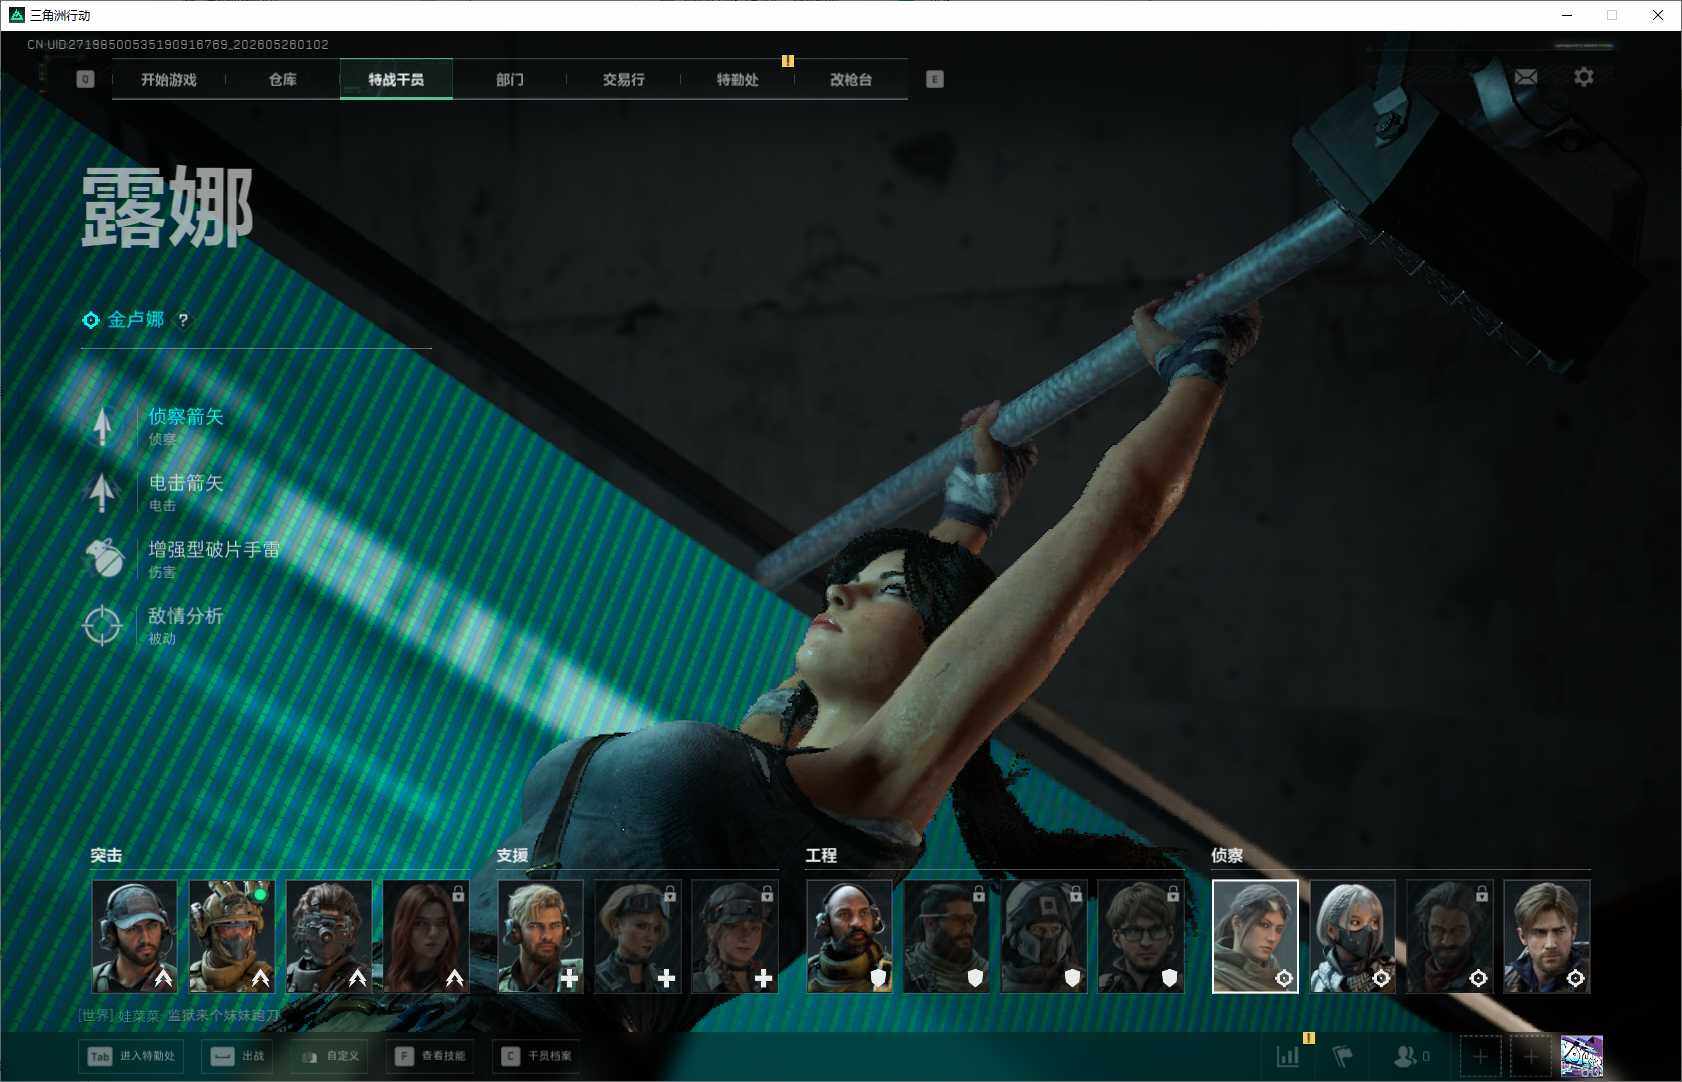
Task: Open the player avatar in bottom corner
Action: click(x=1582, y=1056)
